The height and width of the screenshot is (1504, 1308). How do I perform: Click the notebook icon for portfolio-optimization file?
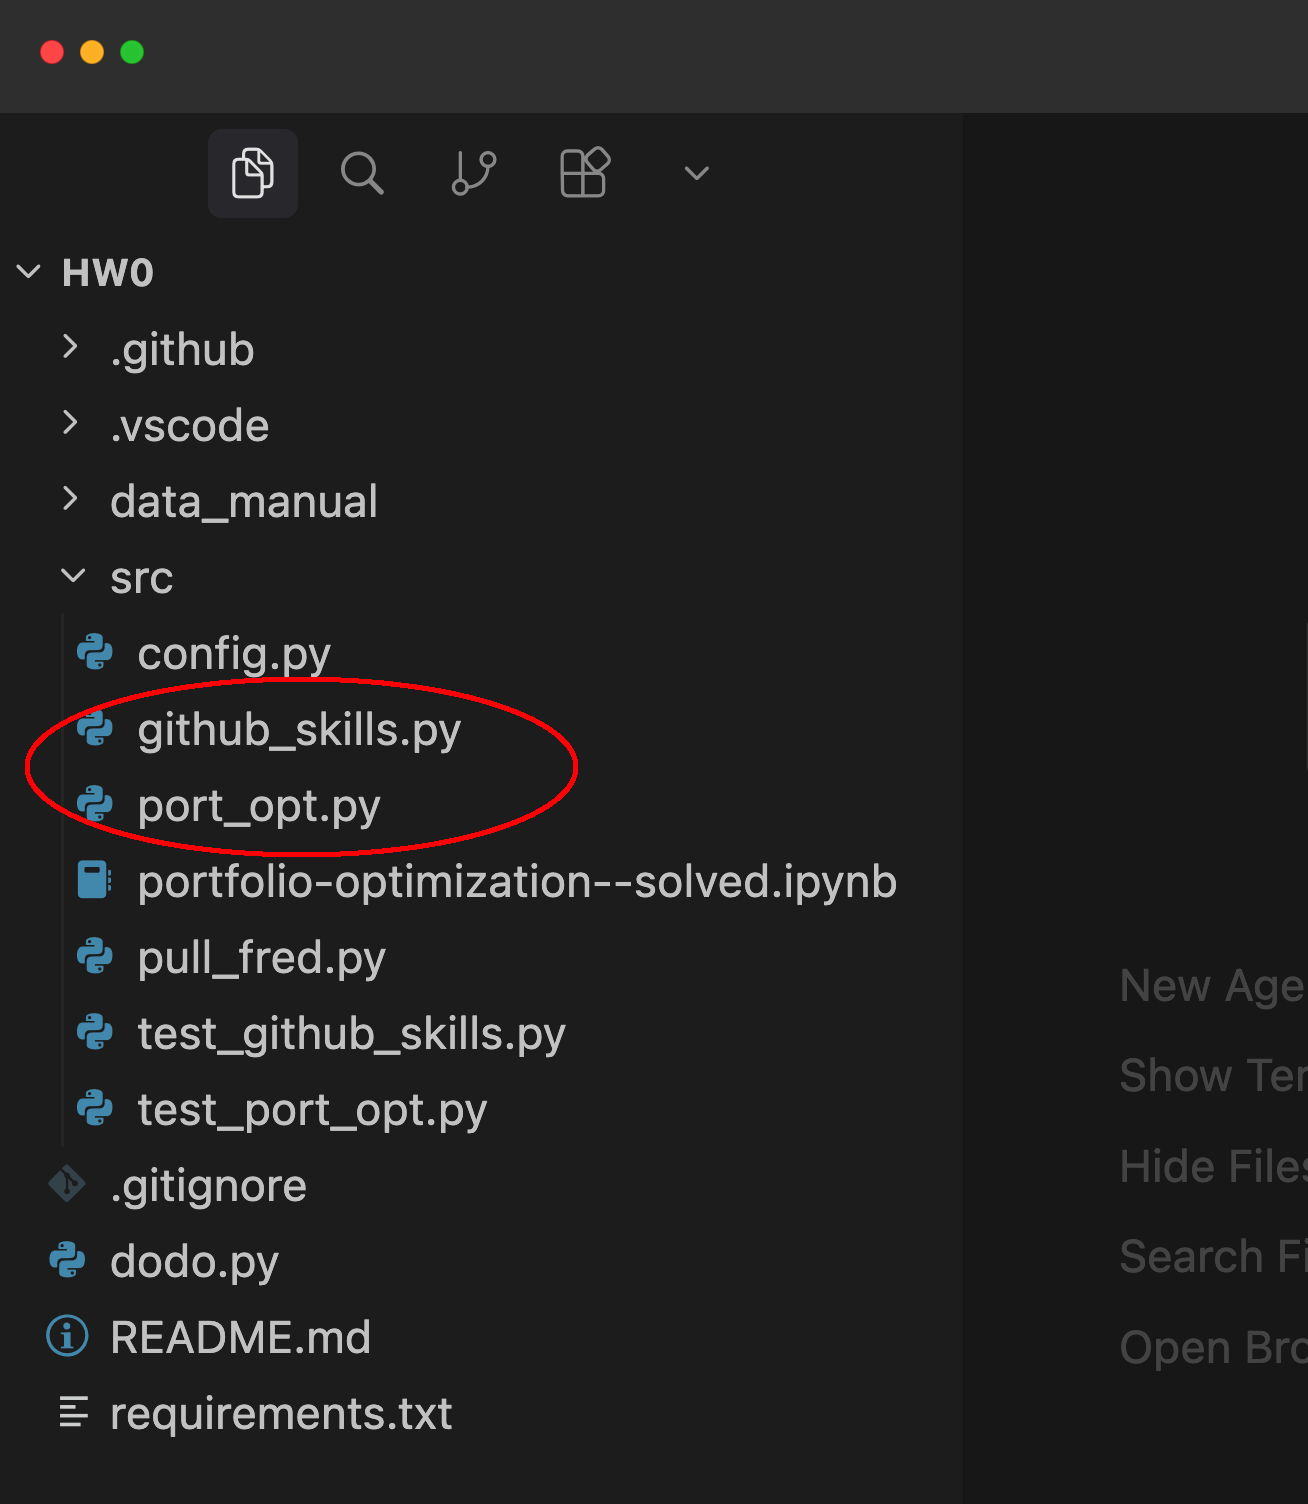(95, 881)
